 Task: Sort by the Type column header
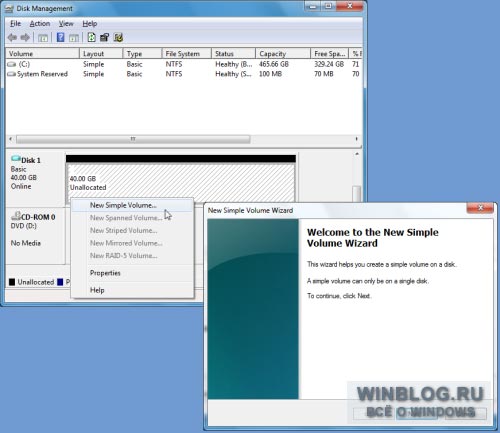[x=142, y=54]
